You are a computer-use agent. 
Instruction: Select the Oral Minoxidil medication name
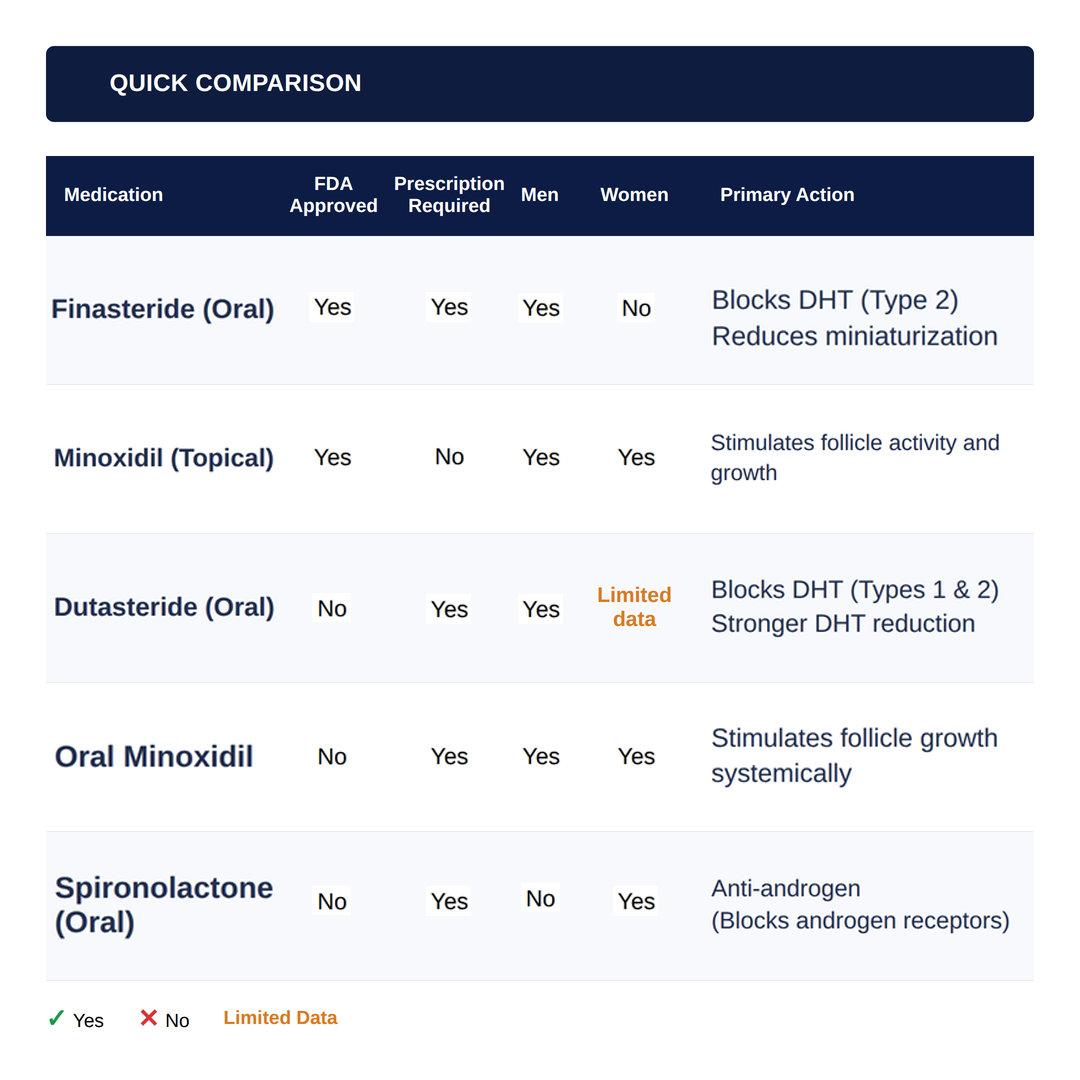point(154,756)
